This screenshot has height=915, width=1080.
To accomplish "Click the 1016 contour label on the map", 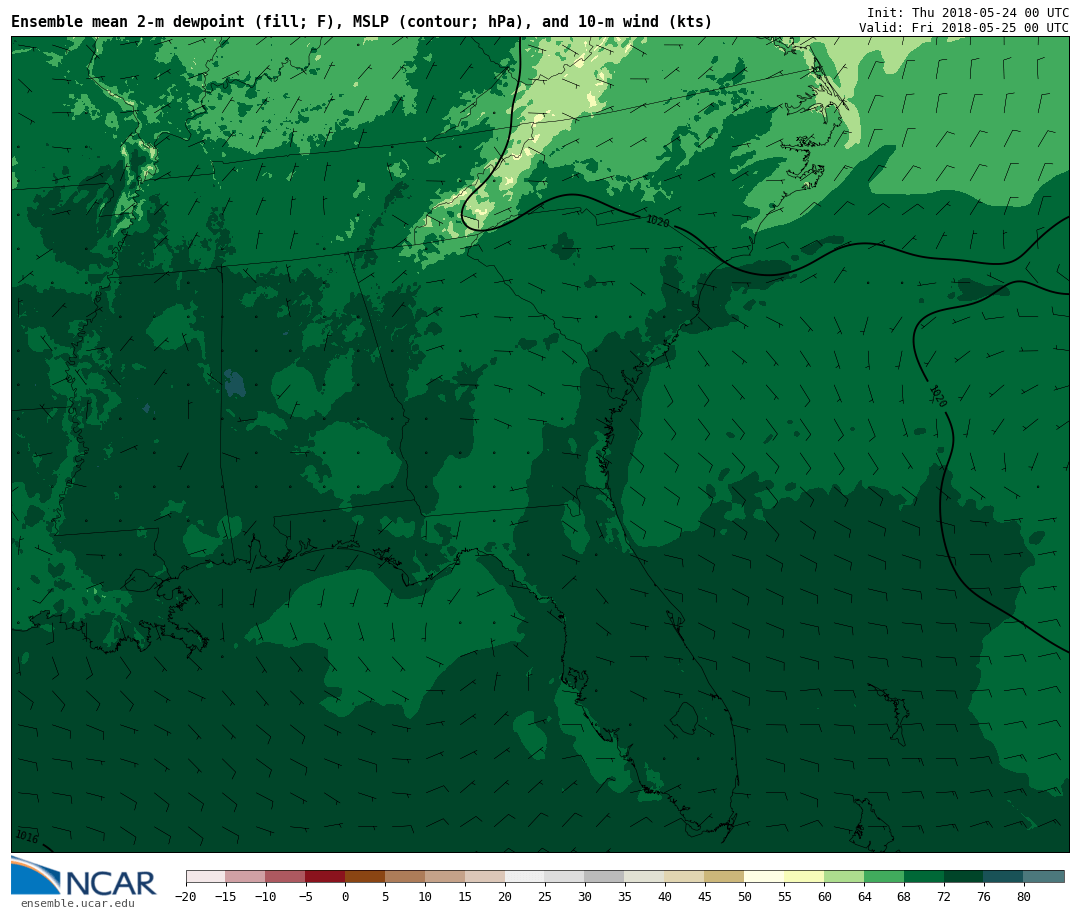I will pyautogui.click(x=27, y=836).
